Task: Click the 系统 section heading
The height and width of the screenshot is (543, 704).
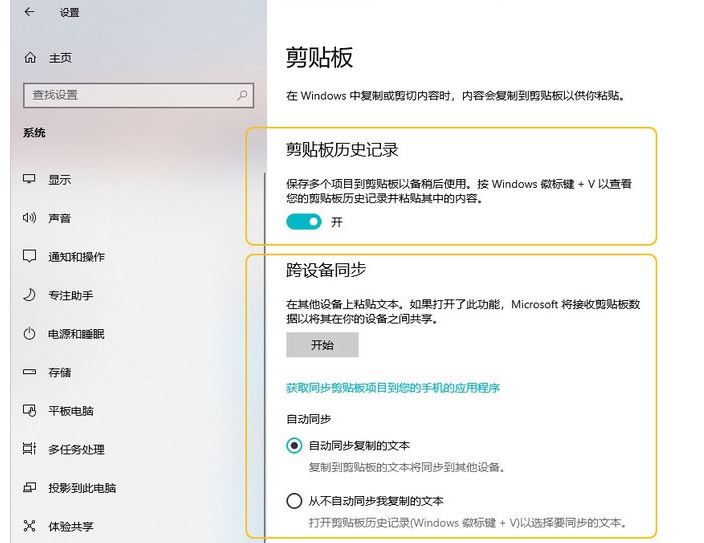Action: click(x=34, y=132)
